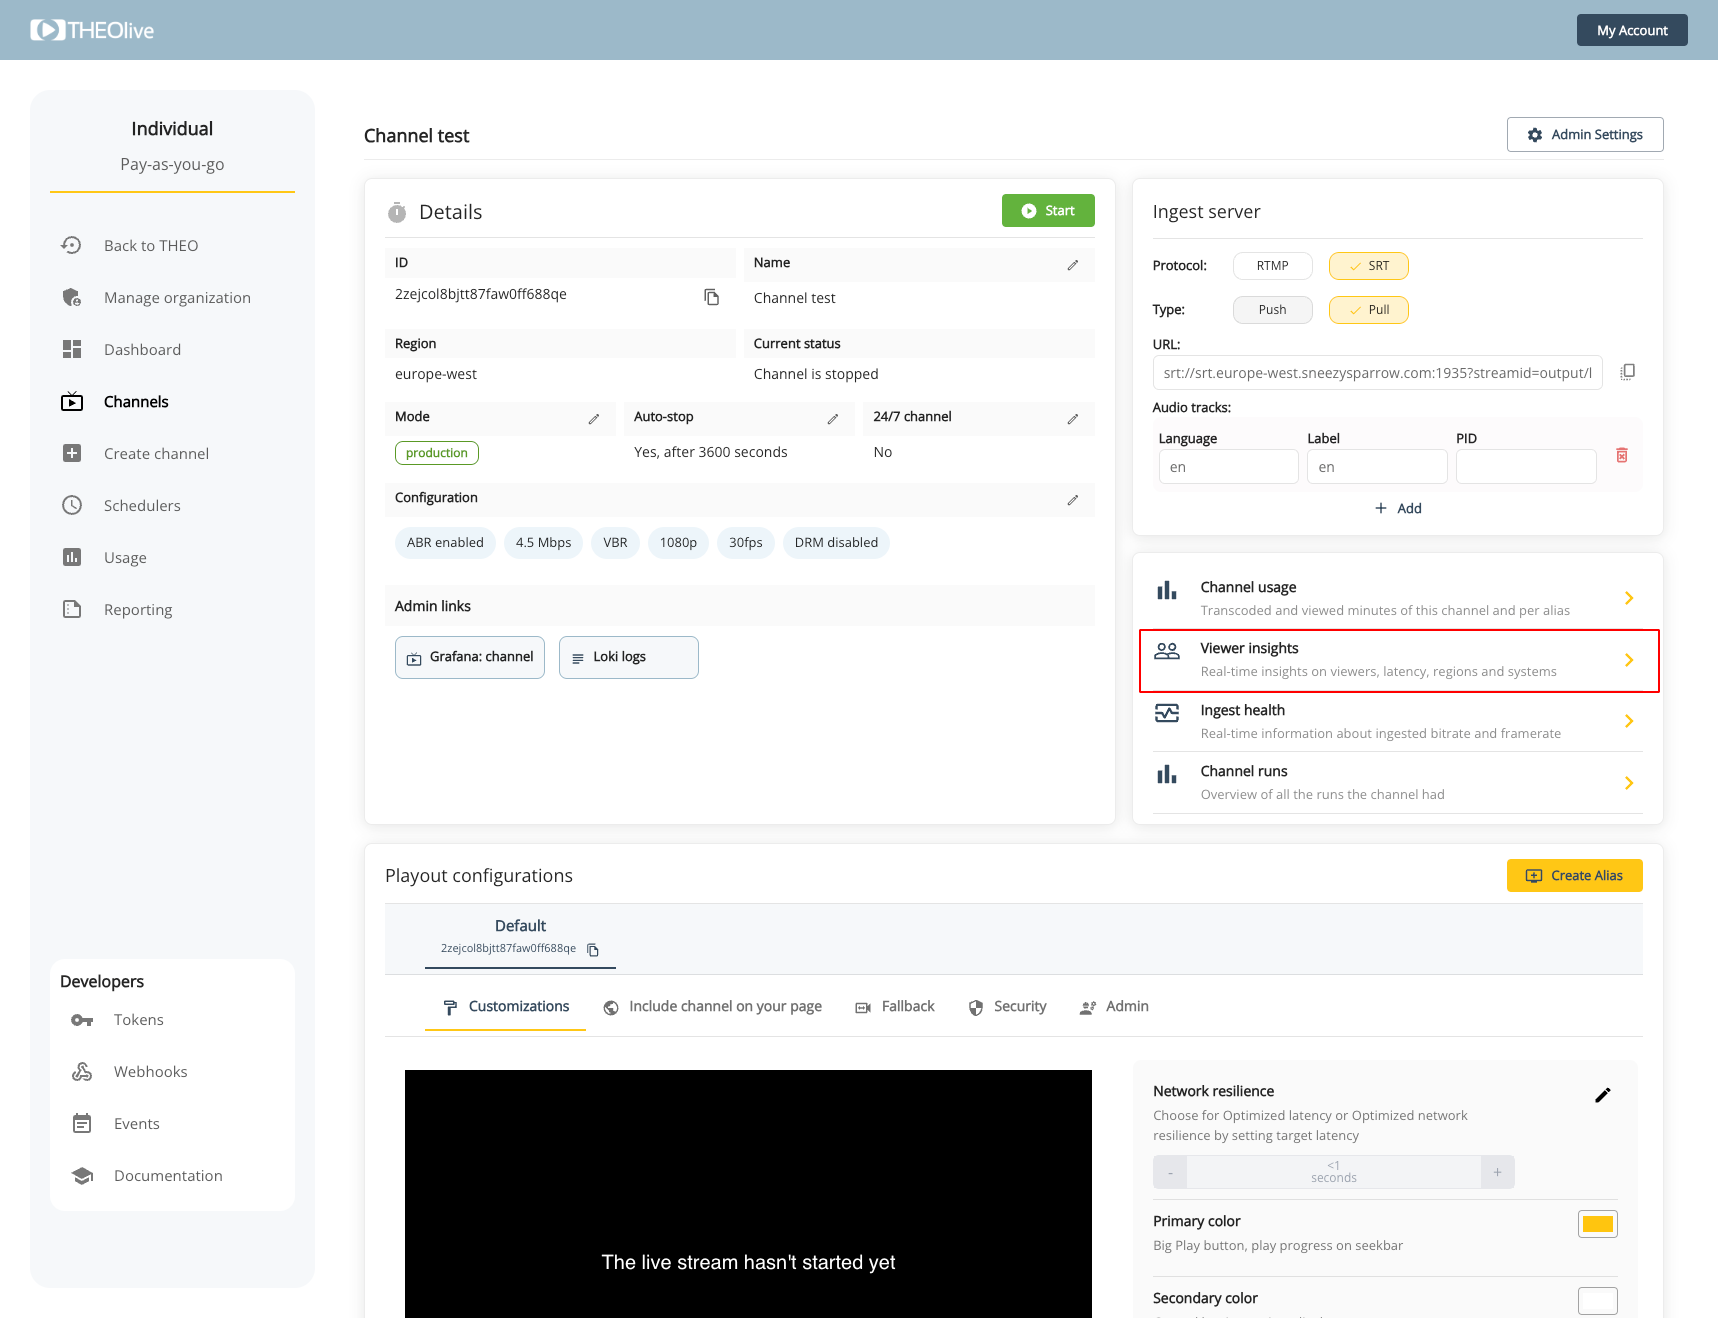The height and width of the screenshot is (1318, 1718).
Task: Switch to the Security tab
Action: 1008,1006
